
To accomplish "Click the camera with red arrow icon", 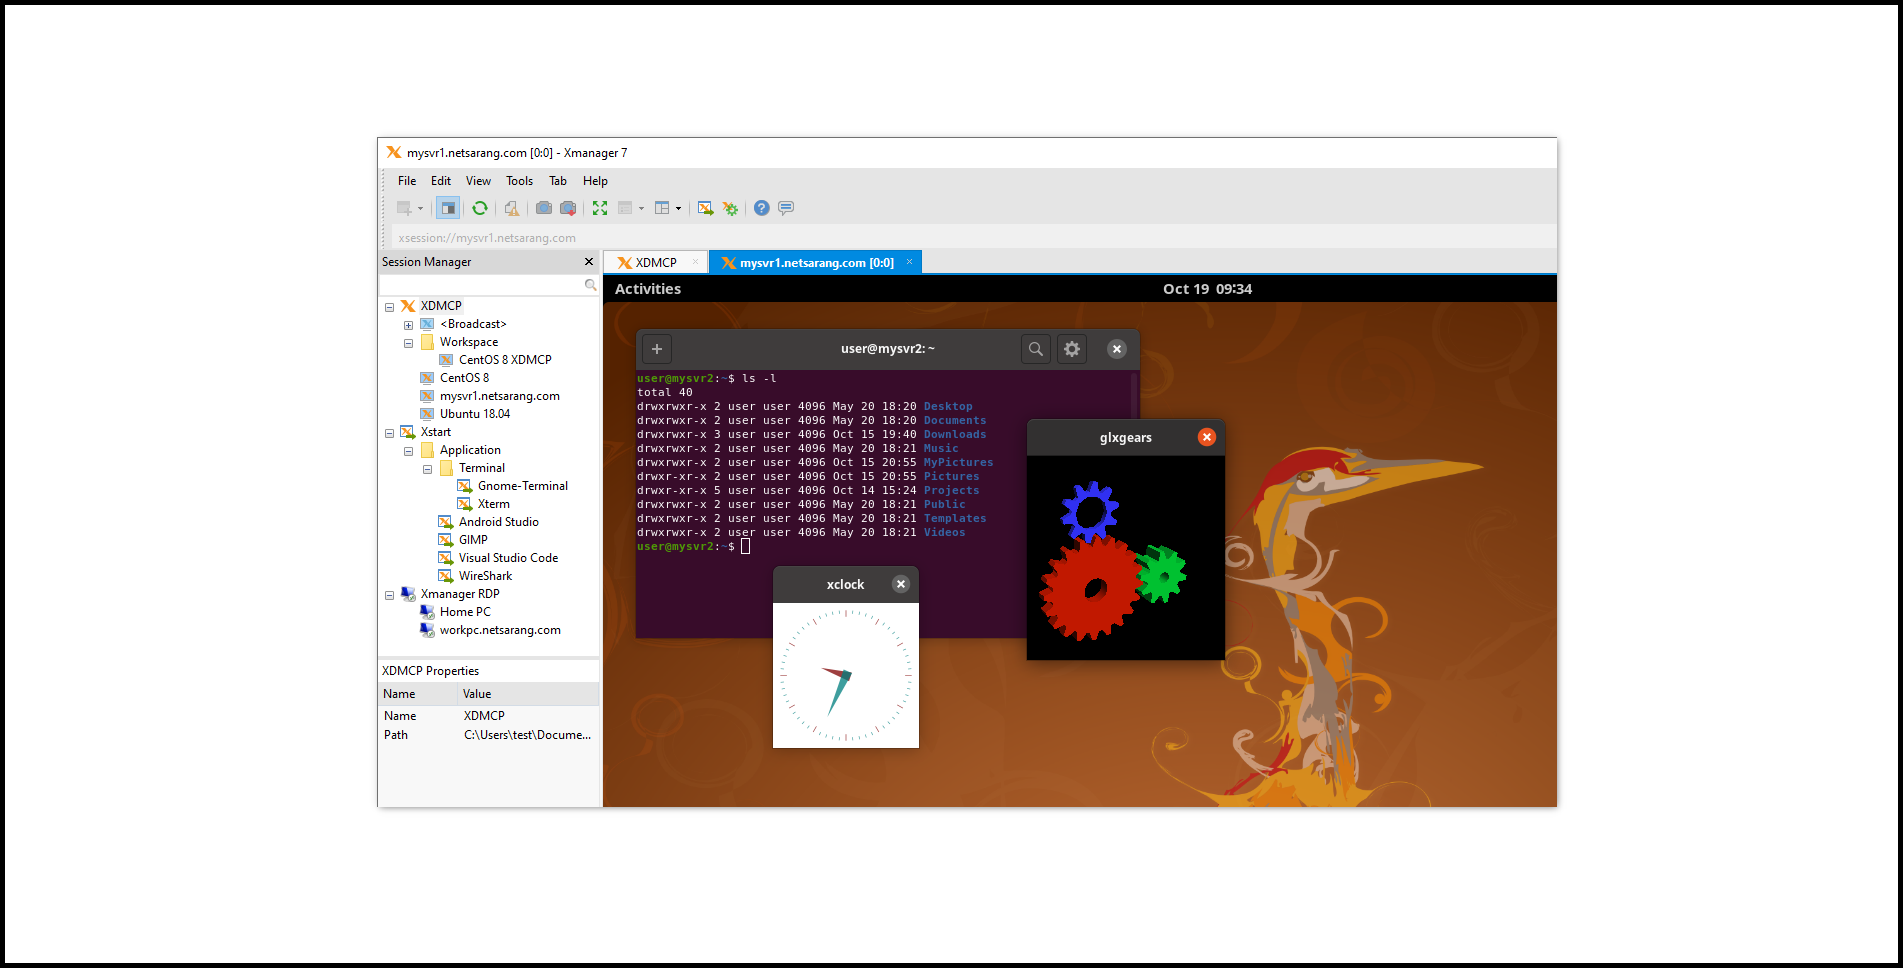I will coord(568,208).
